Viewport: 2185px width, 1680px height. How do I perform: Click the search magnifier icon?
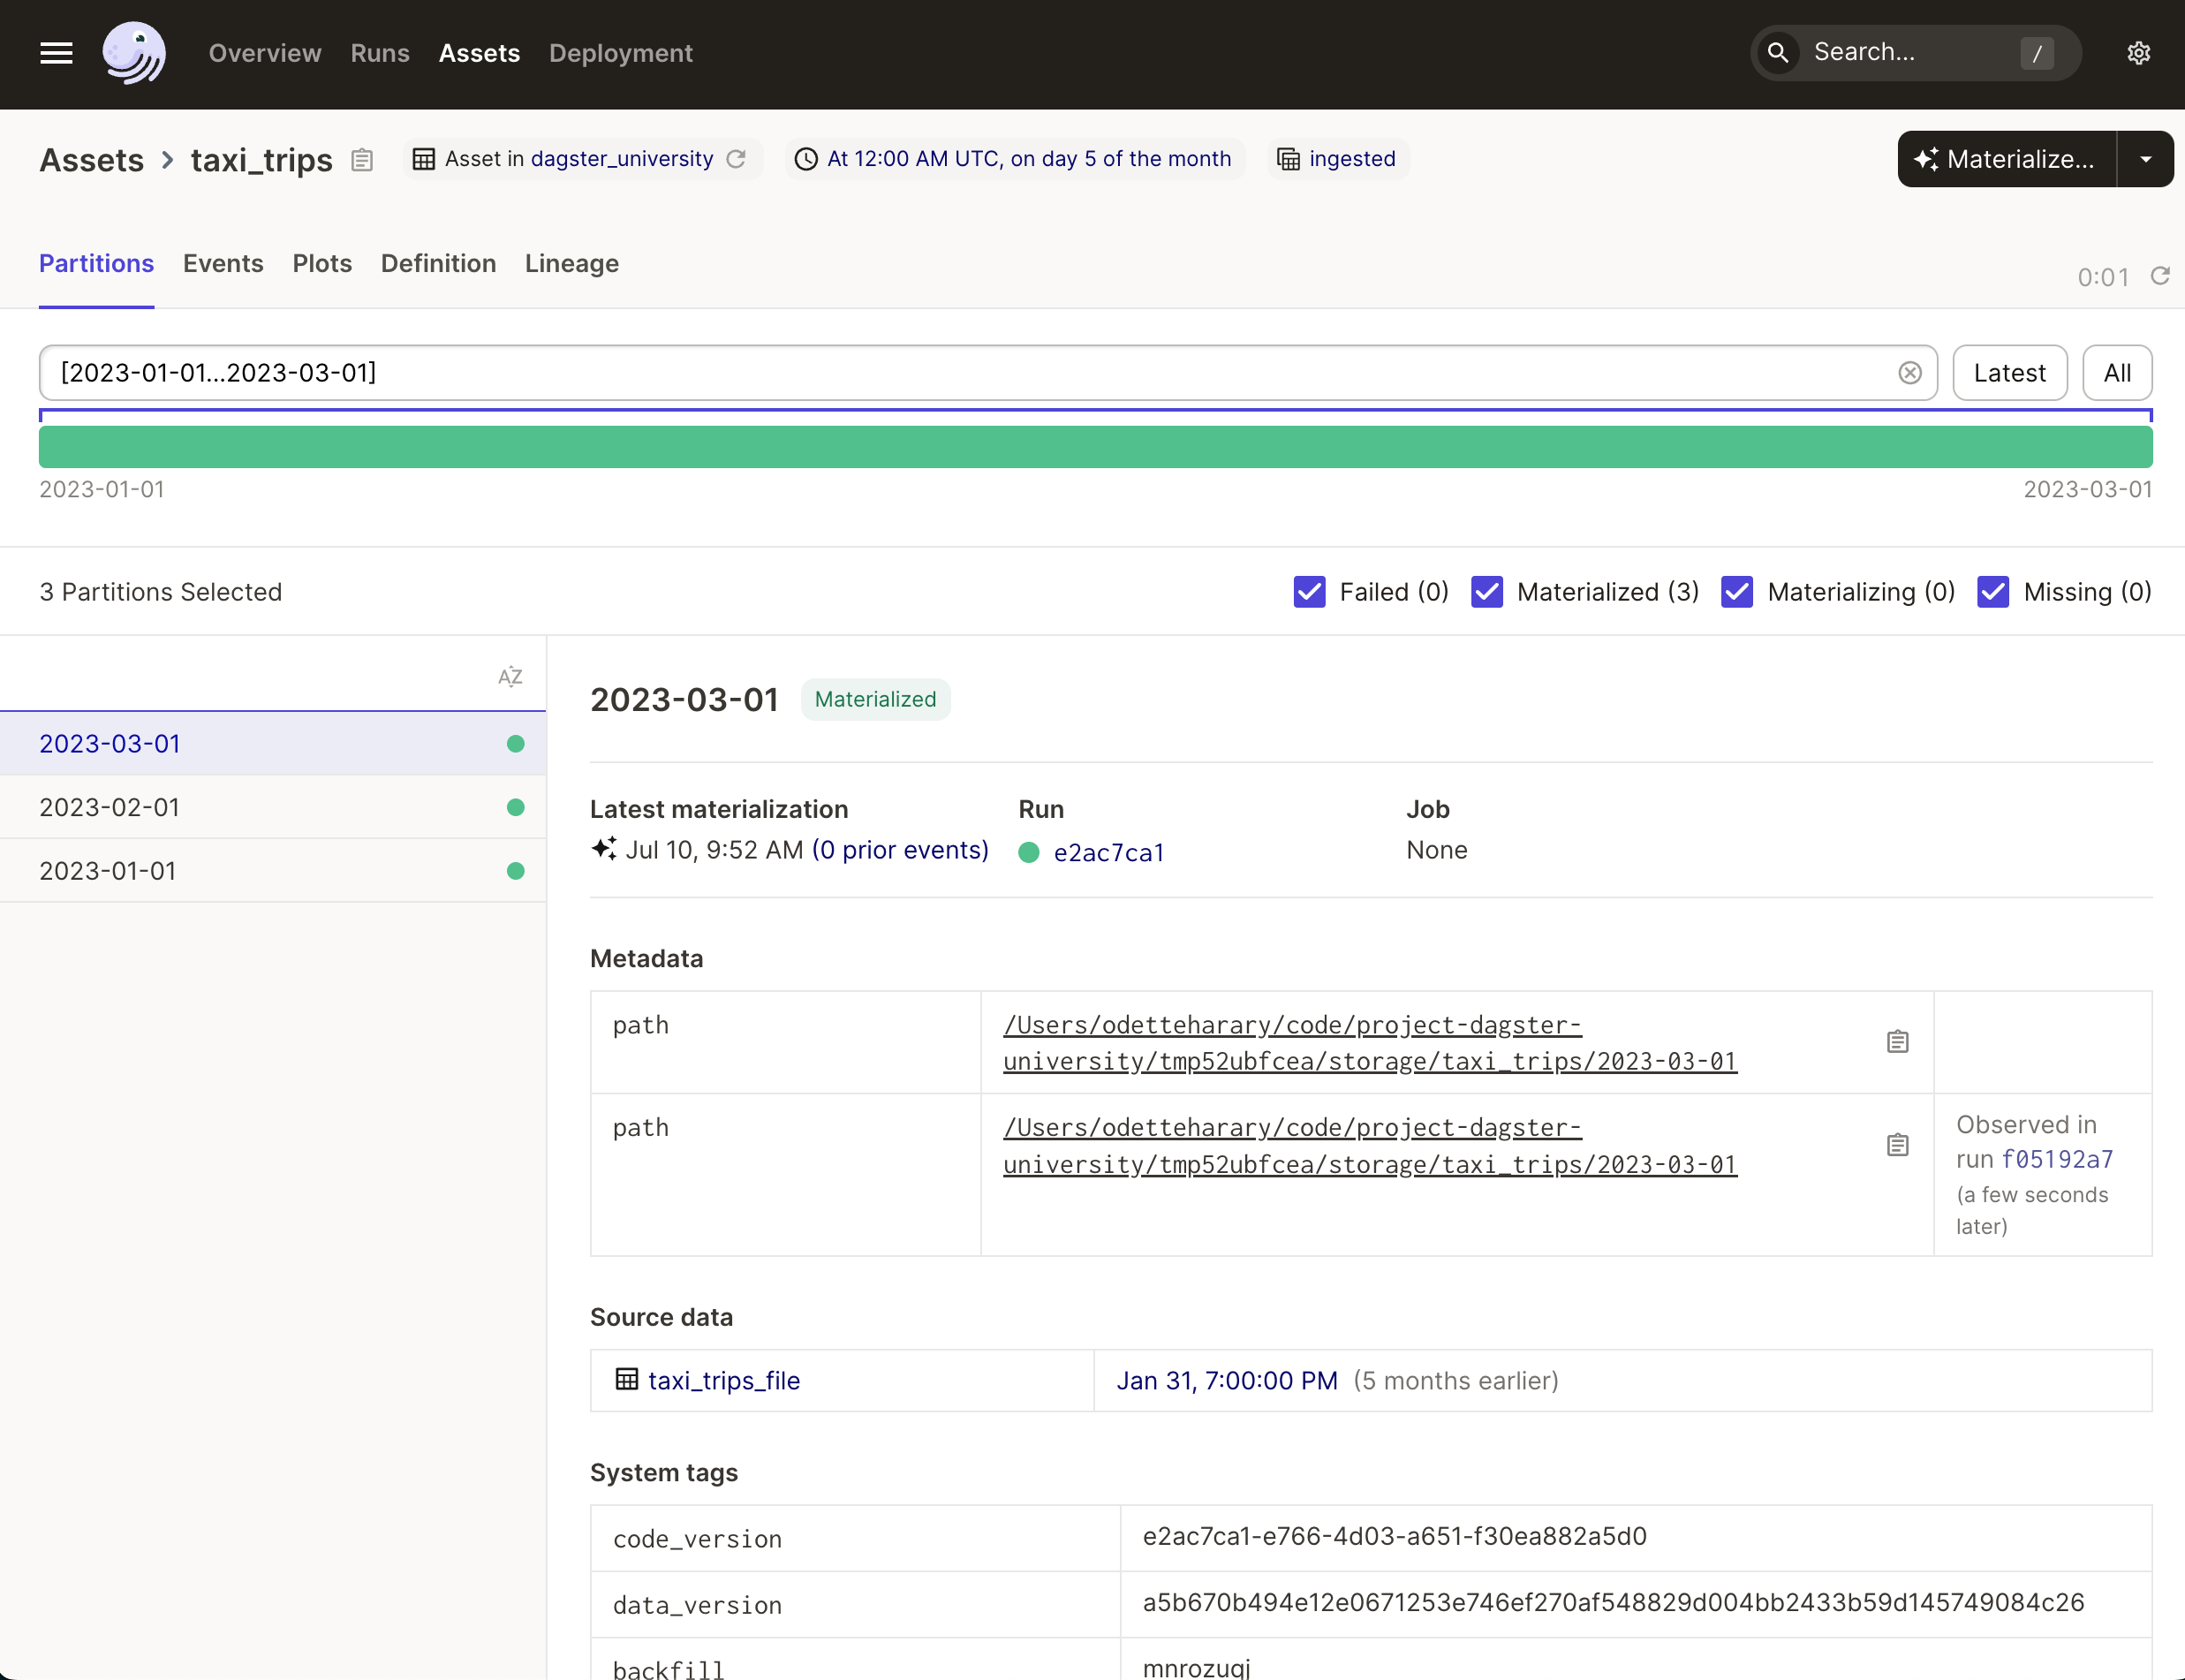pos(1778,52)
